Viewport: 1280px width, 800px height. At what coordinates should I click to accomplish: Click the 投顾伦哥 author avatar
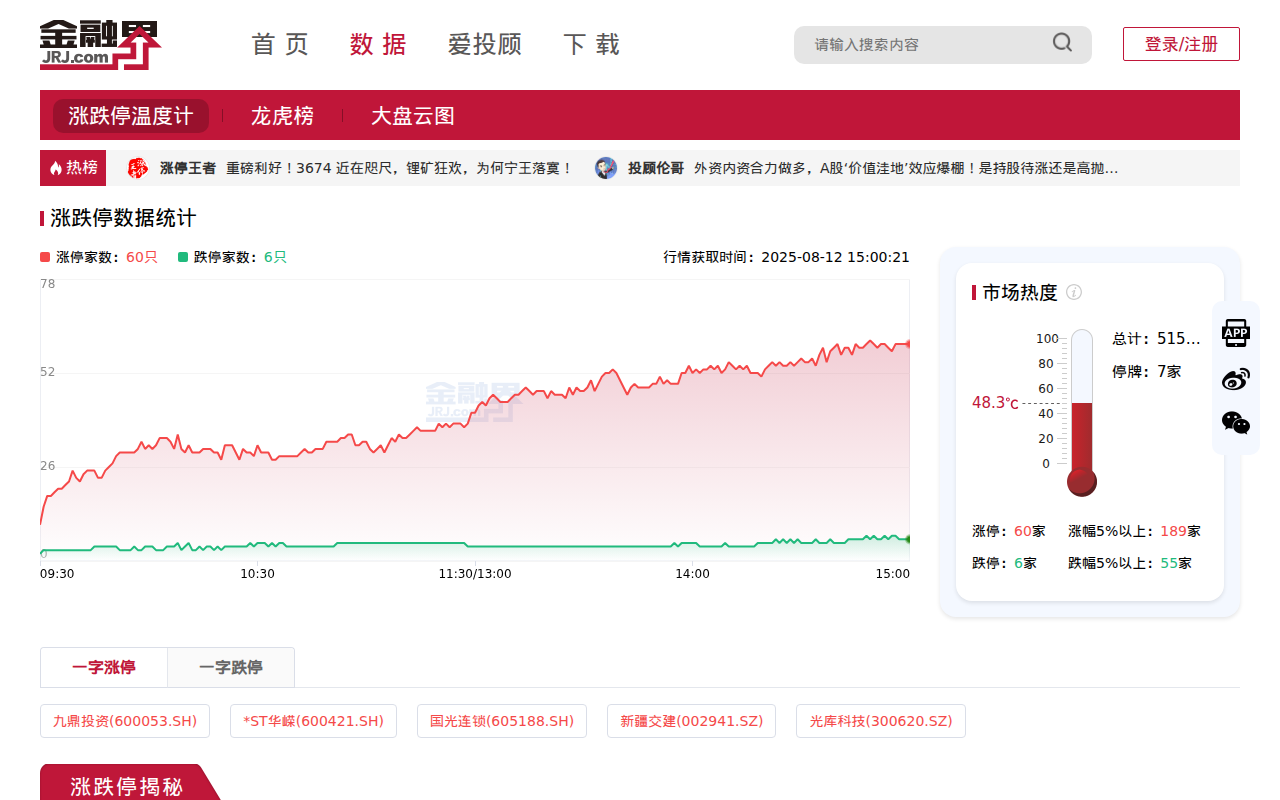606,168
